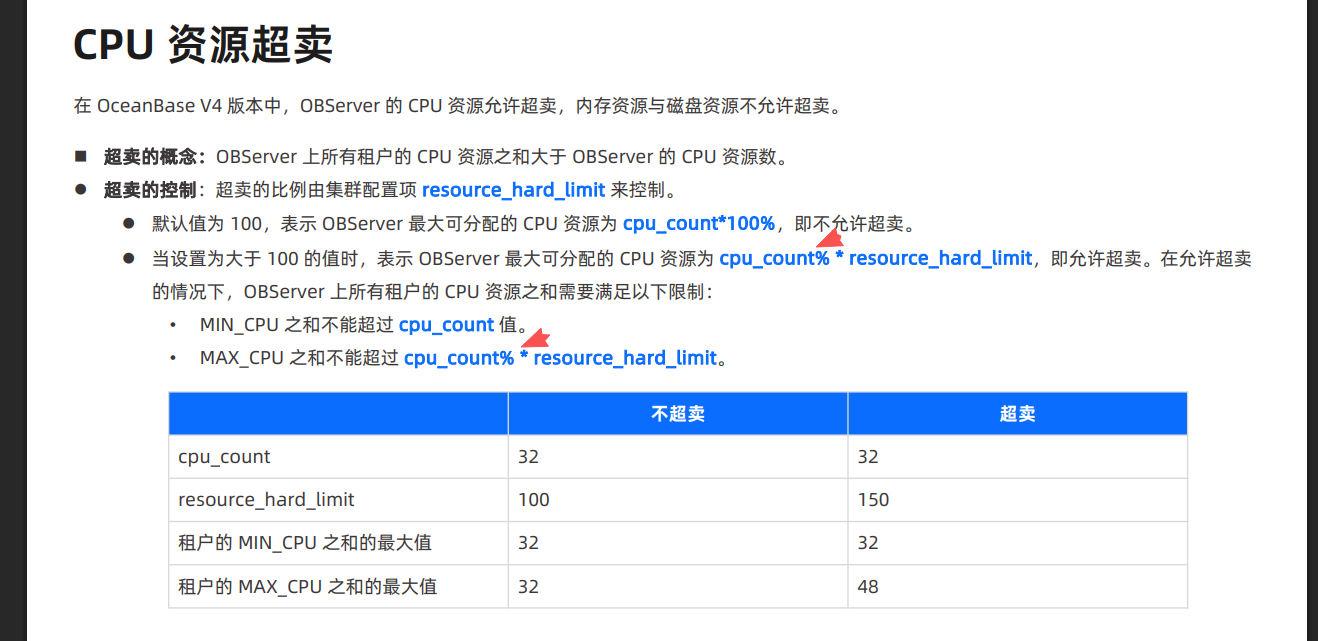The height and width of the screenshot is (641, 1318).
Task: Click the CPU 资源超卖 page heading
Action: click(203, 46)
